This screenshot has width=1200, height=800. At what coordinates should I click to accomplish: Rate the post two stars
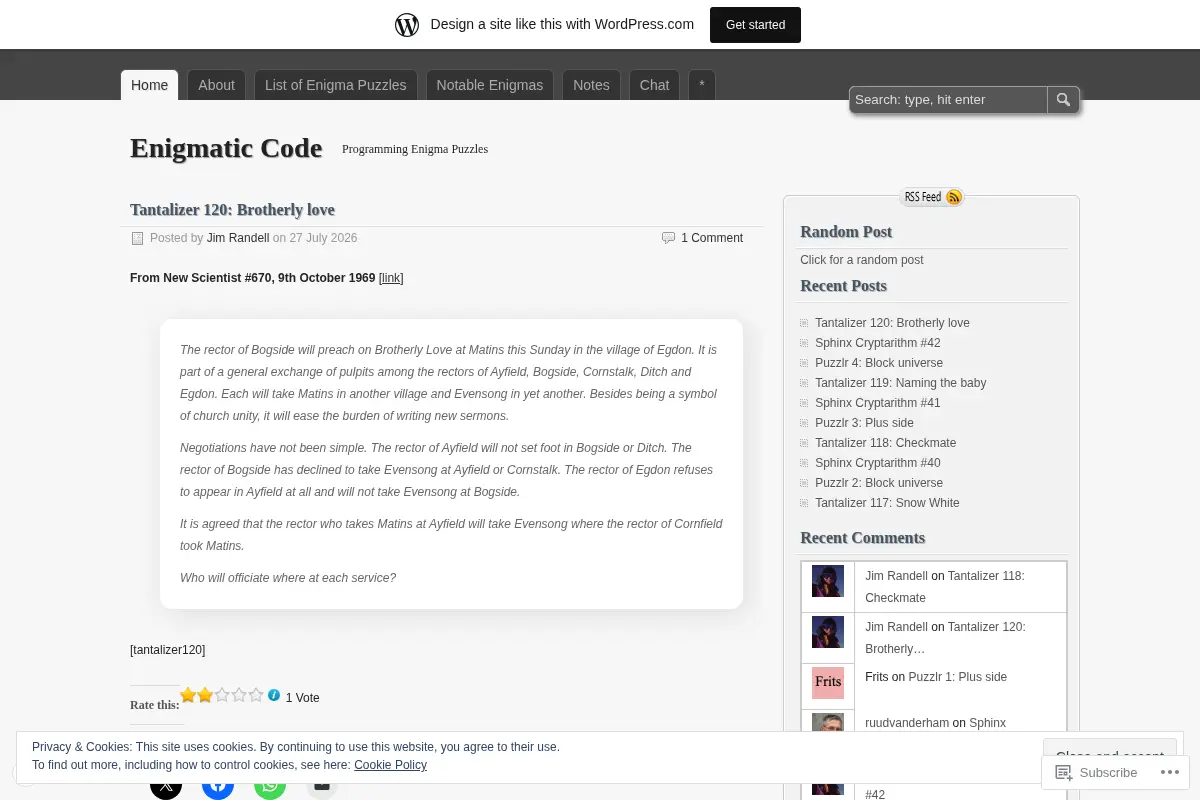click(x=205, y=695)
